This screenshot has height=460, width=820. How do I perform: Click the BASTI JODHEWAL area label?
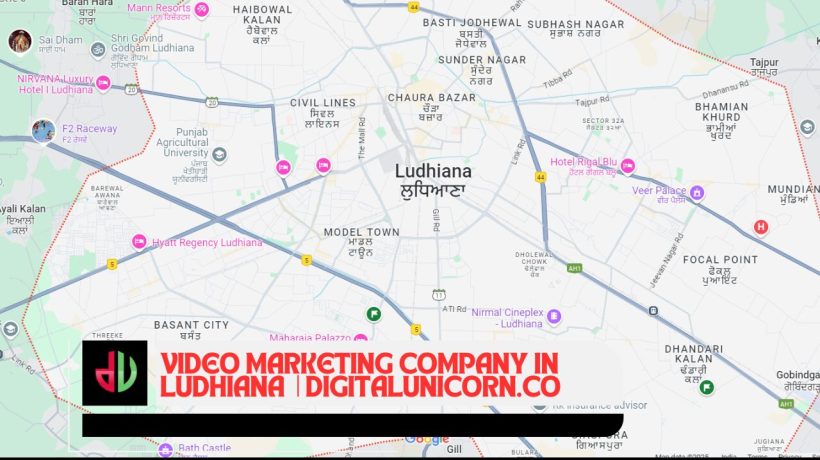pos(472,23)
